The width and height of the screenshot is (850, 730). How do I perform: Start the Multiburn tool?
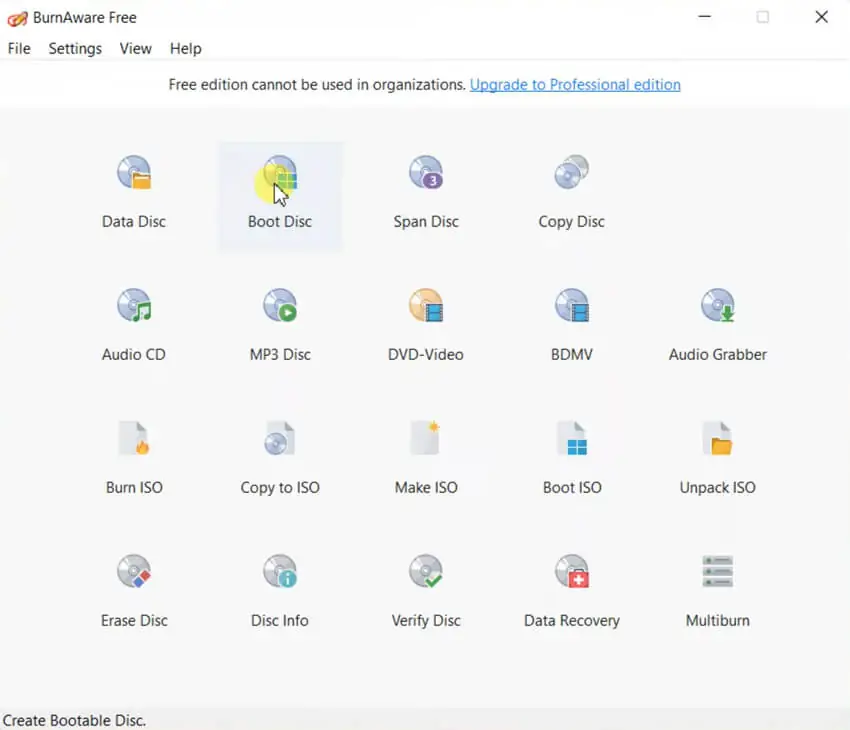tap(718, 590)
